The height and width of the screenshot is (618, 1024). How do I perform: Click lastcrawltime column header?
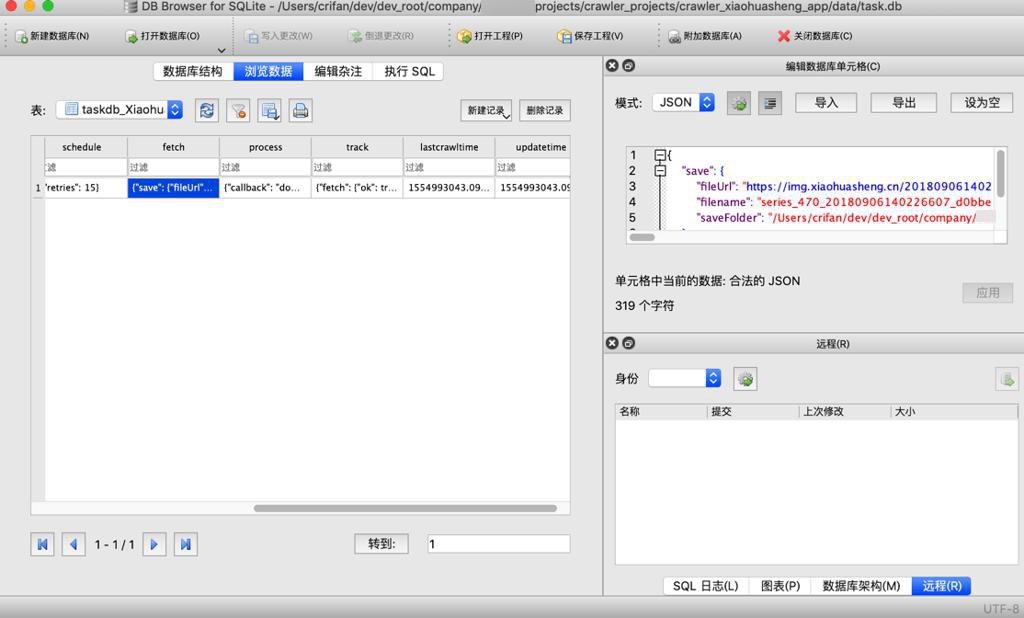pyautogui.click(x=449, y=147)
